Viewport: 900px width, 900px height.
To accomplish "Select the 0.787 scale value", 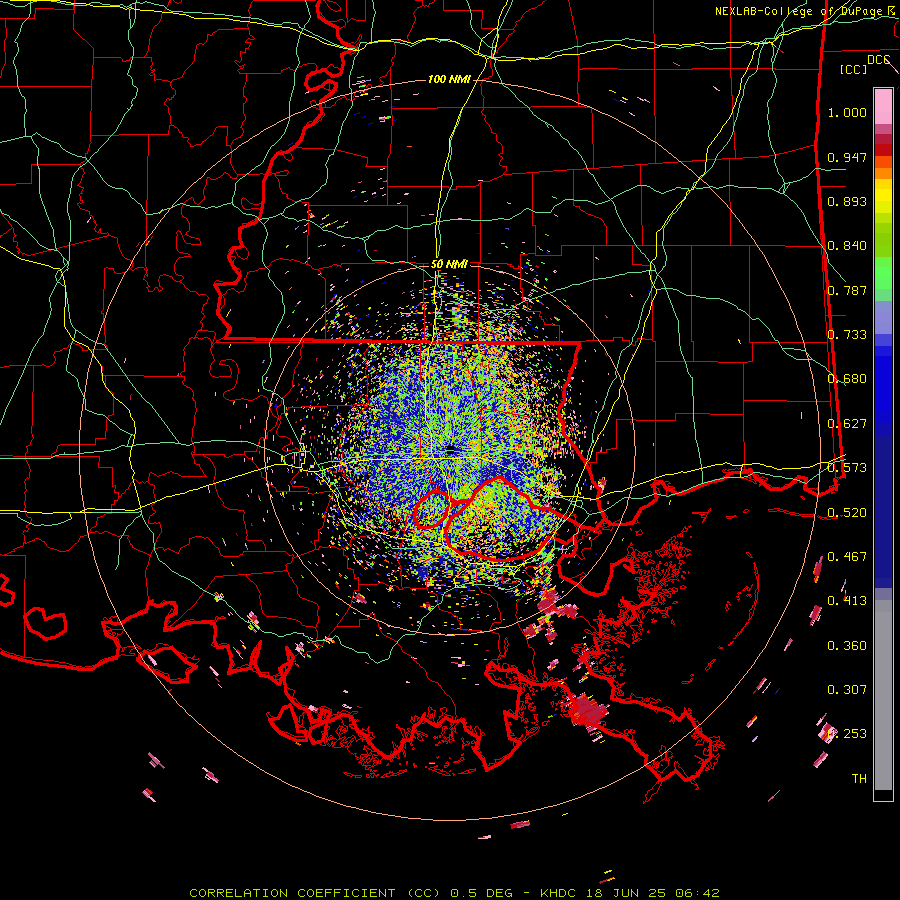I will click(x=847, y=290).
